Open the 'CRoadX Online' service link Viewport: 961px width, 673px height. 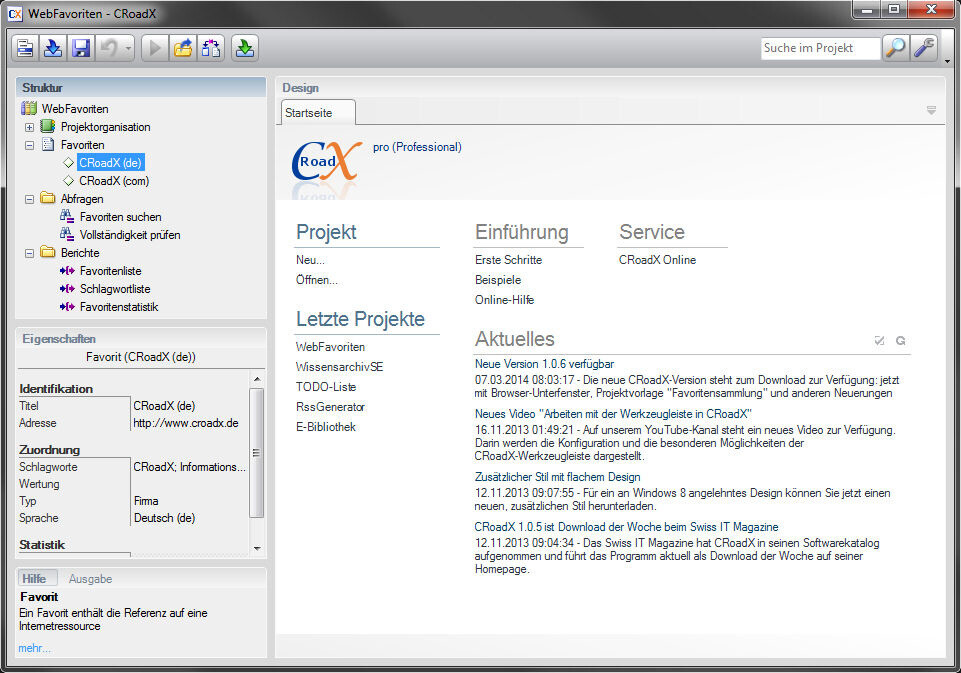point(657,260)
